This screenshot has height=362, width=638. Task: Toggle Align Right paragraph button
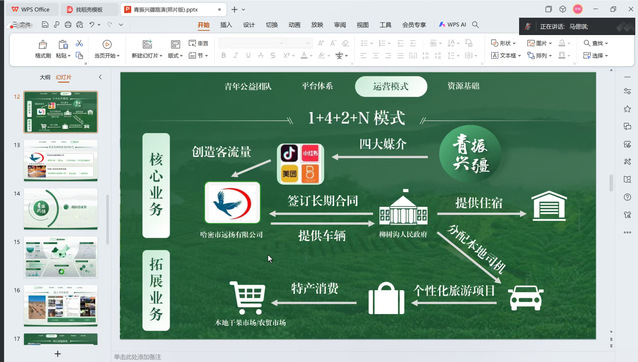388,55
